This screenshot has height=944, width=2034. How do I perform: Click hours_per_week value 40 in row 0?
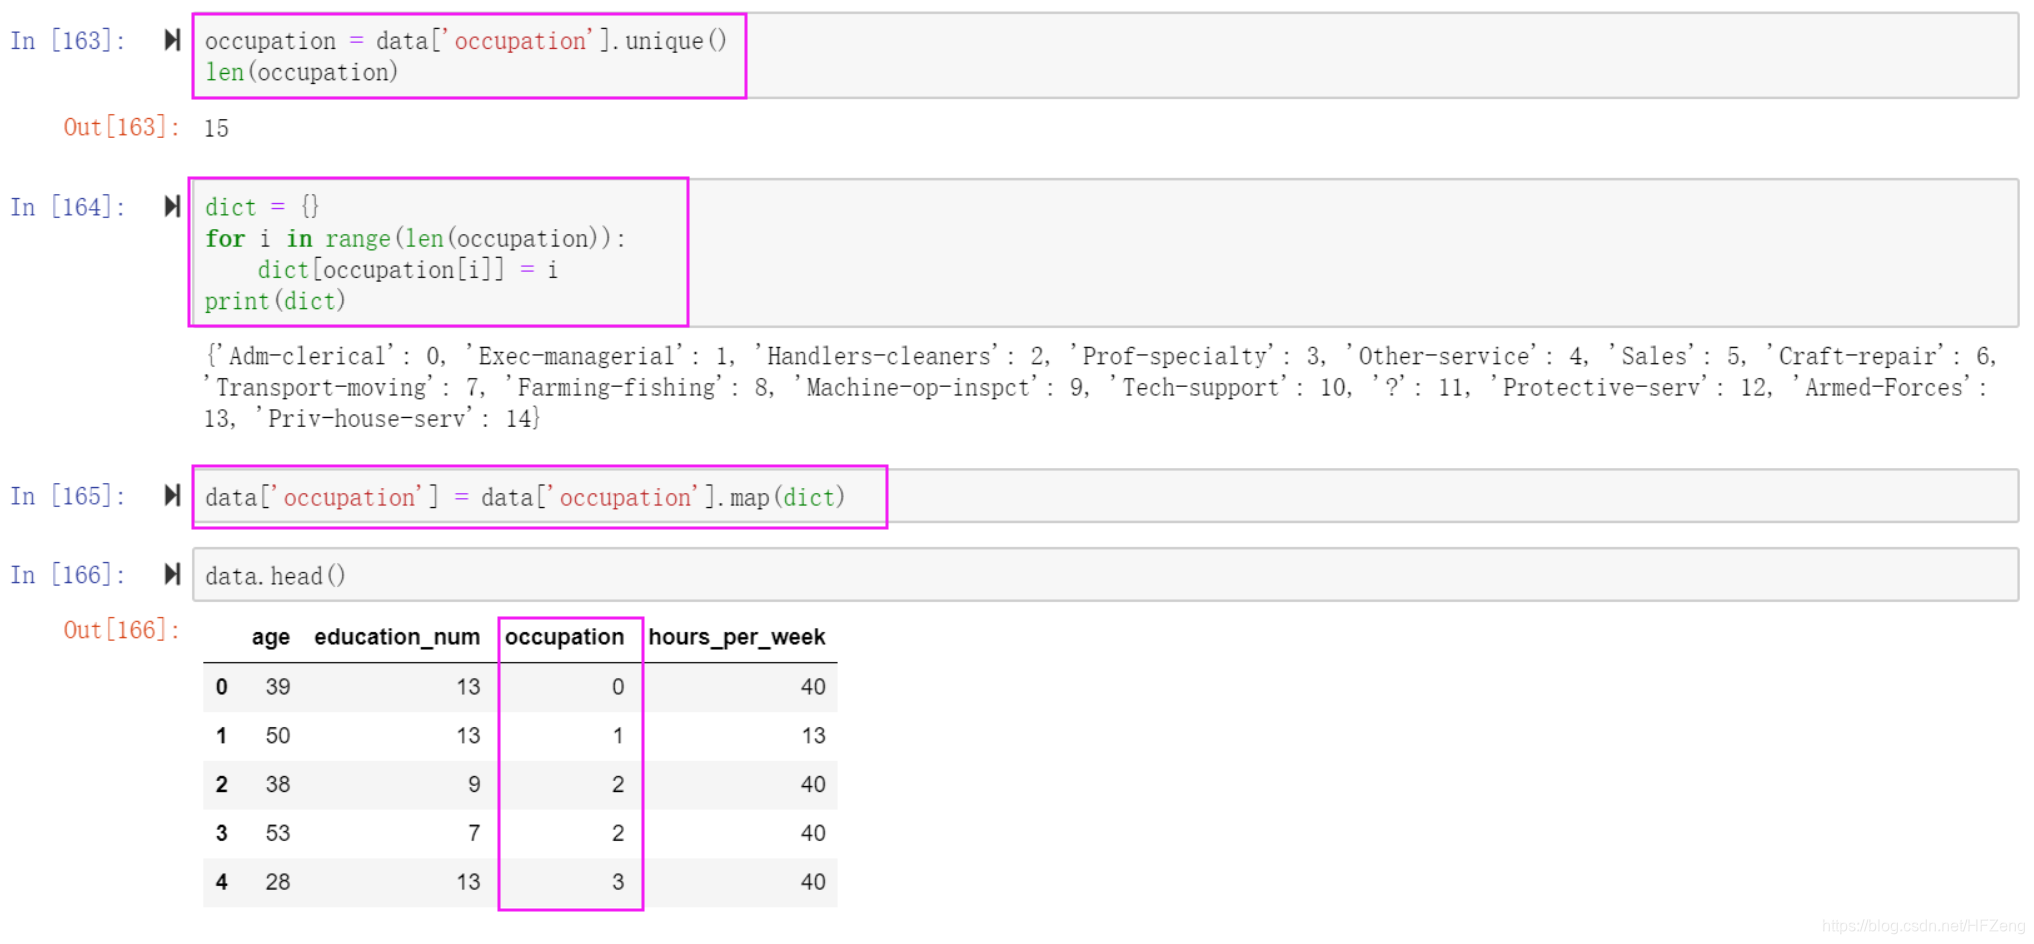click(x=813, y=687)
